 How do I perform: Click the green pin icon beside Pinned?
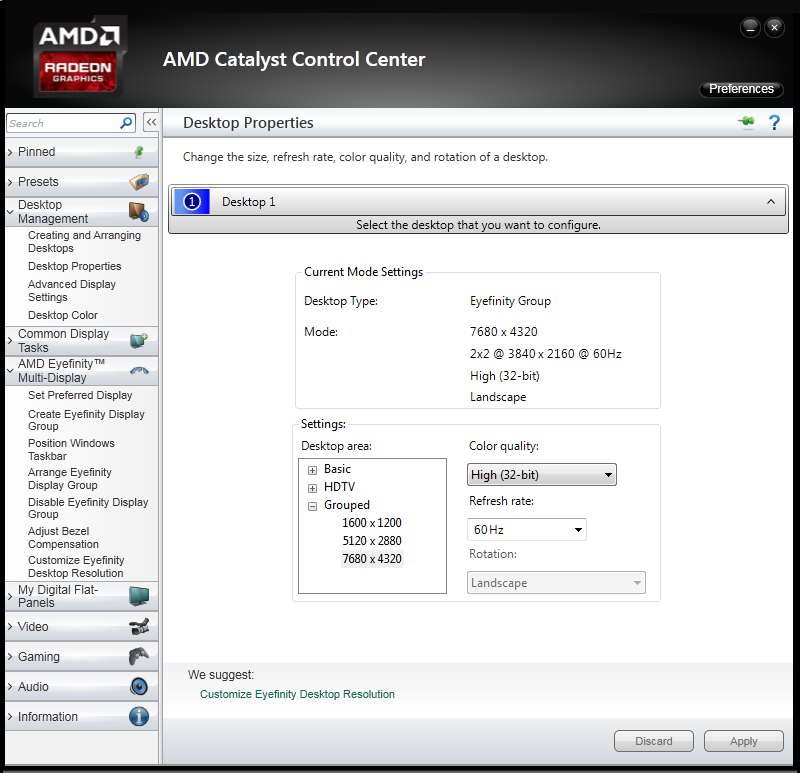click(x=139, y=152)
